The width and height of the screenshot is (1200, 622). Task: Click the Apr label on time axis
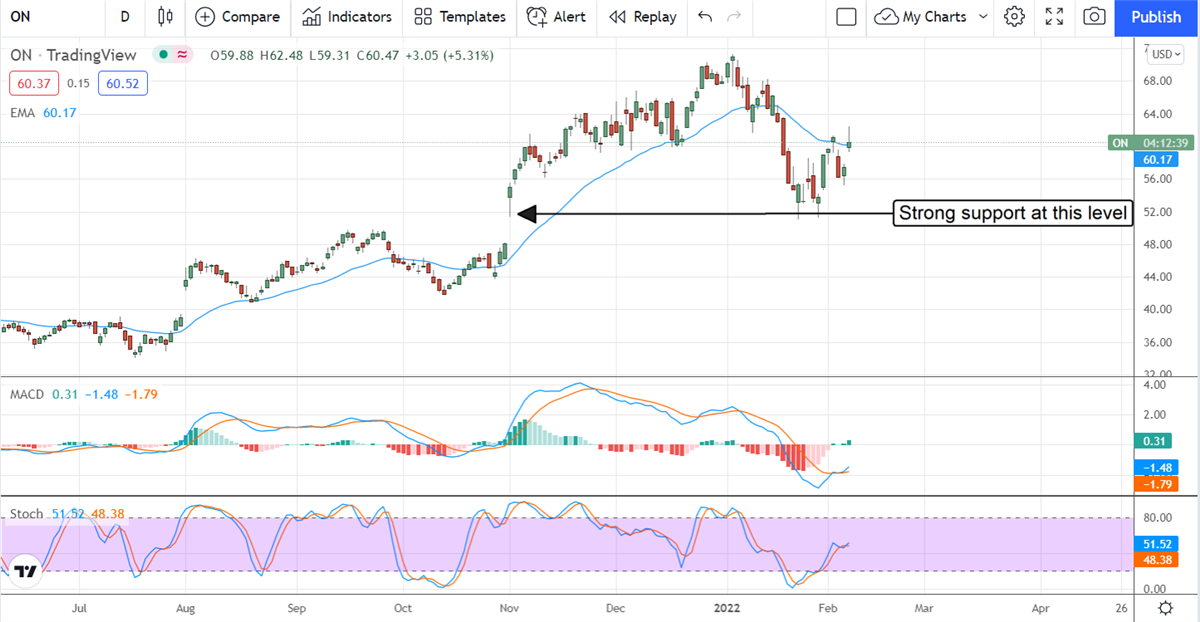[1041, 607]
